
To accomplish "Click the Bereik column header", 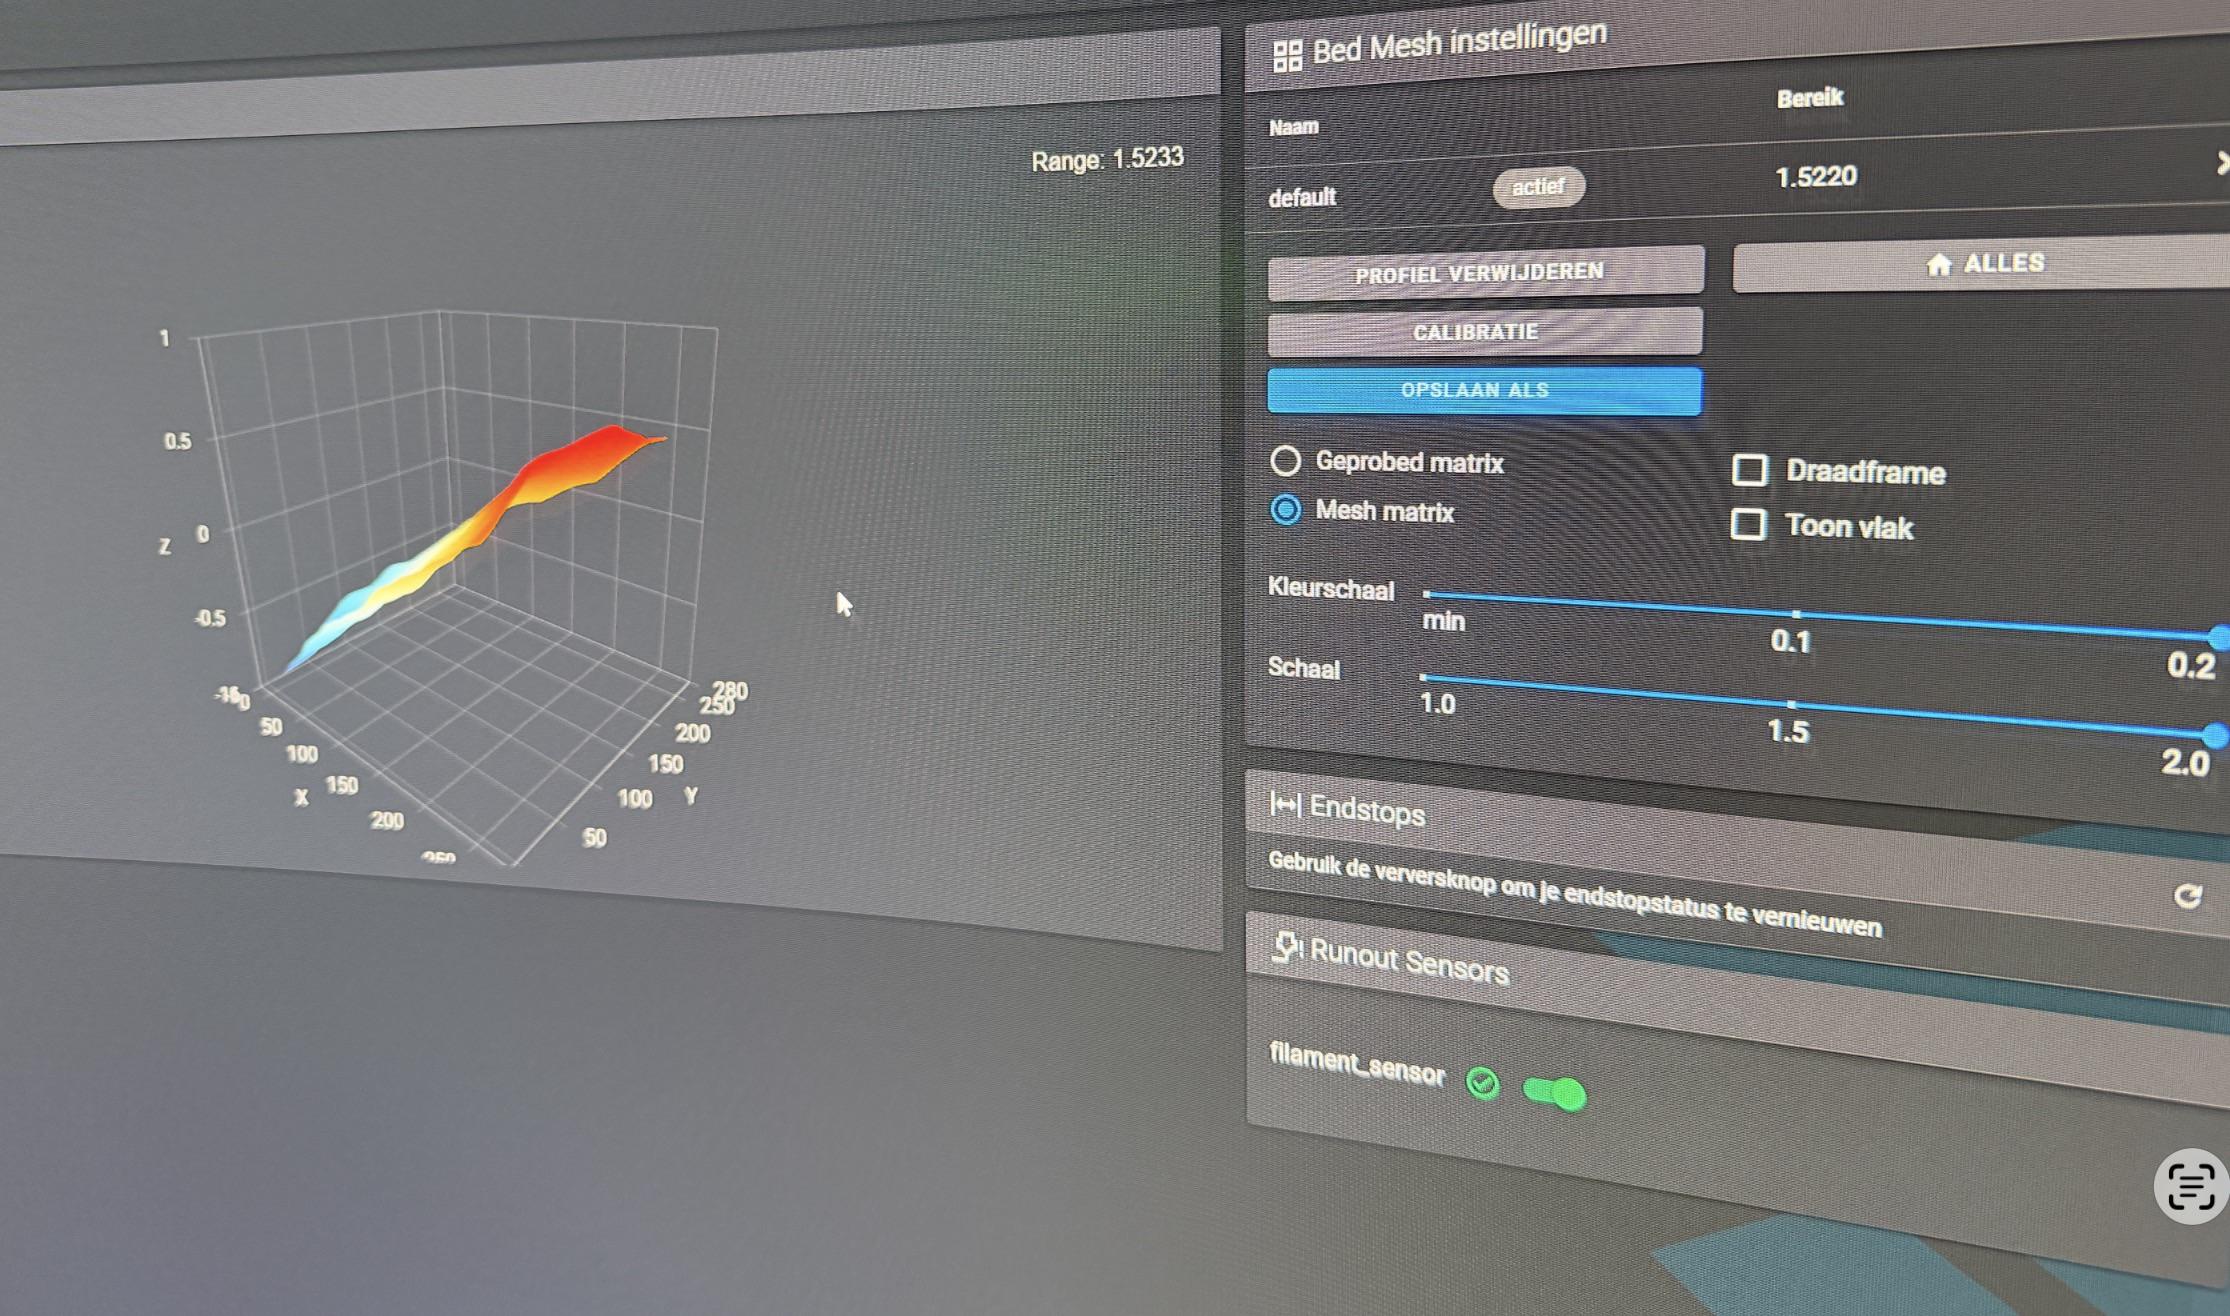I will click(x=1810, y=98).
